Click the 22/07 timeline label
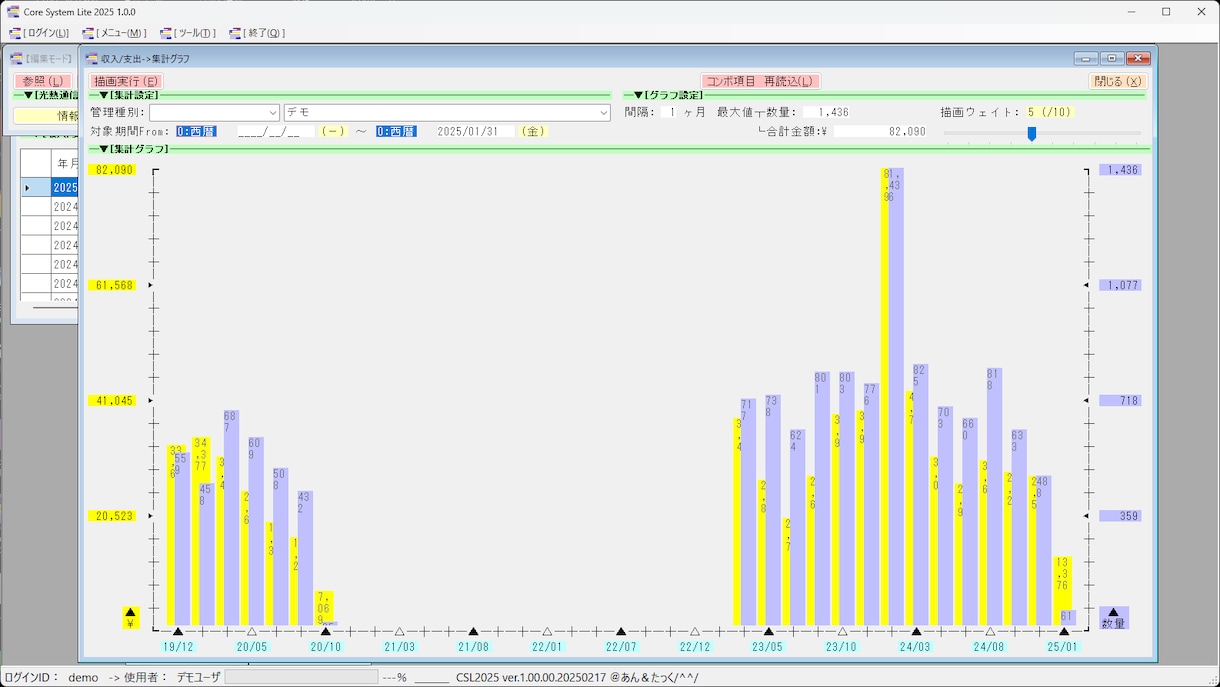1220x687 pixels. click(x=621, y=647)
